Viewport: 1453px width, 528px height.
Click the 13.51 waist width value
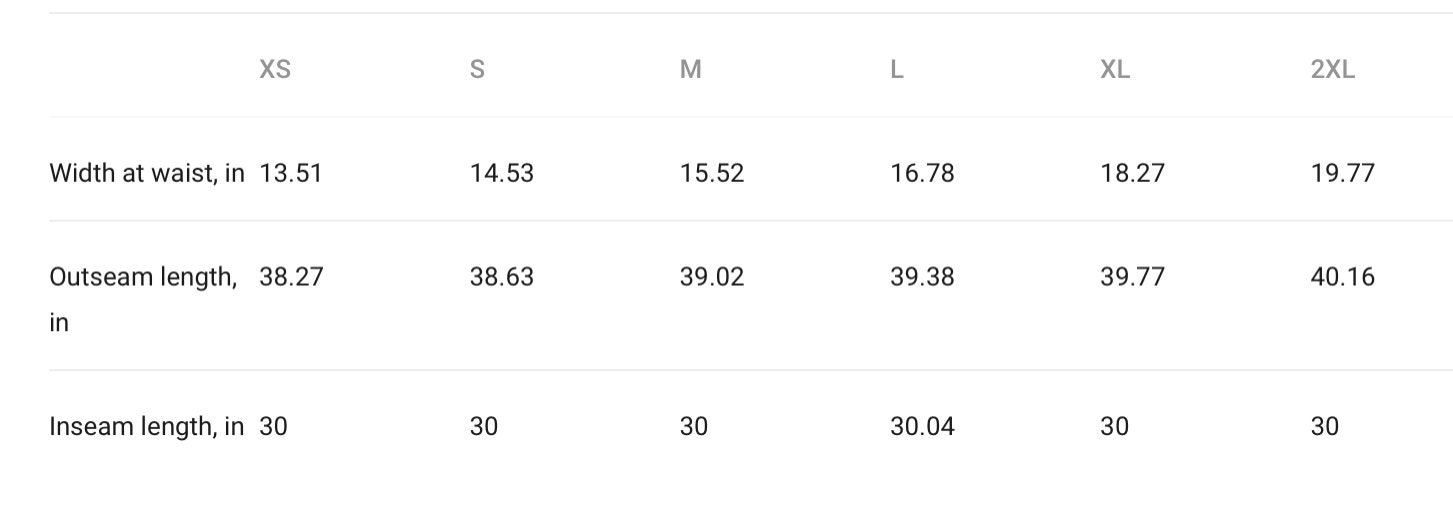pos(291,173)
